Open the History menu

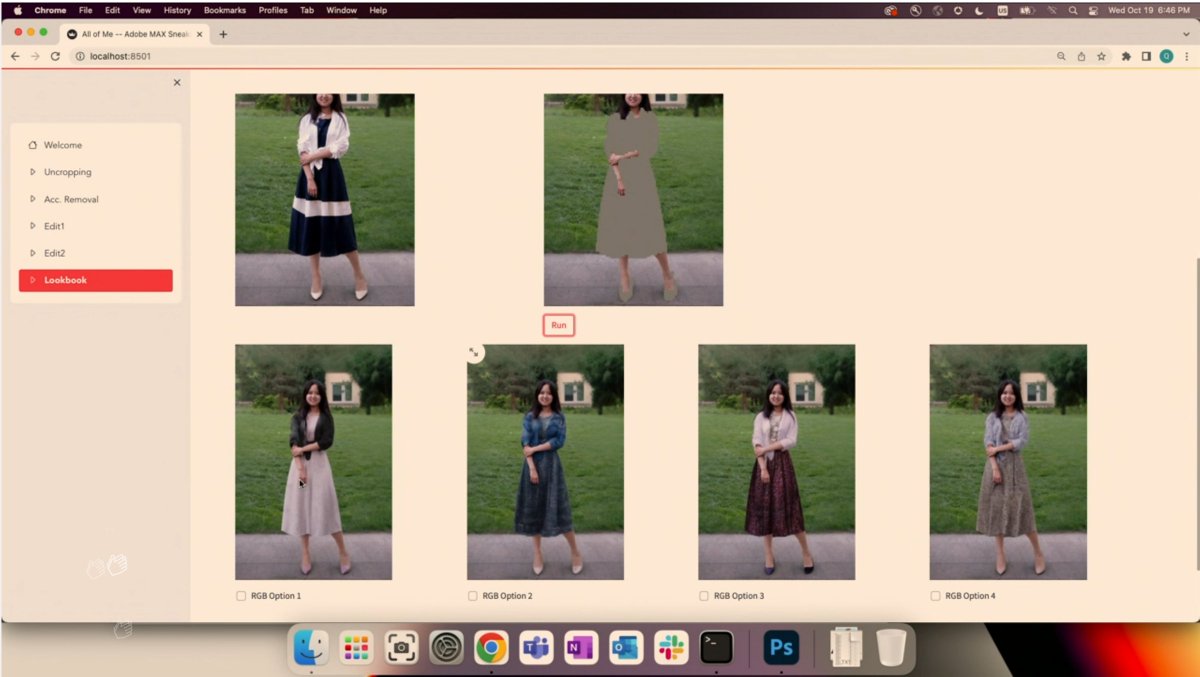click(x=177, y=10)
